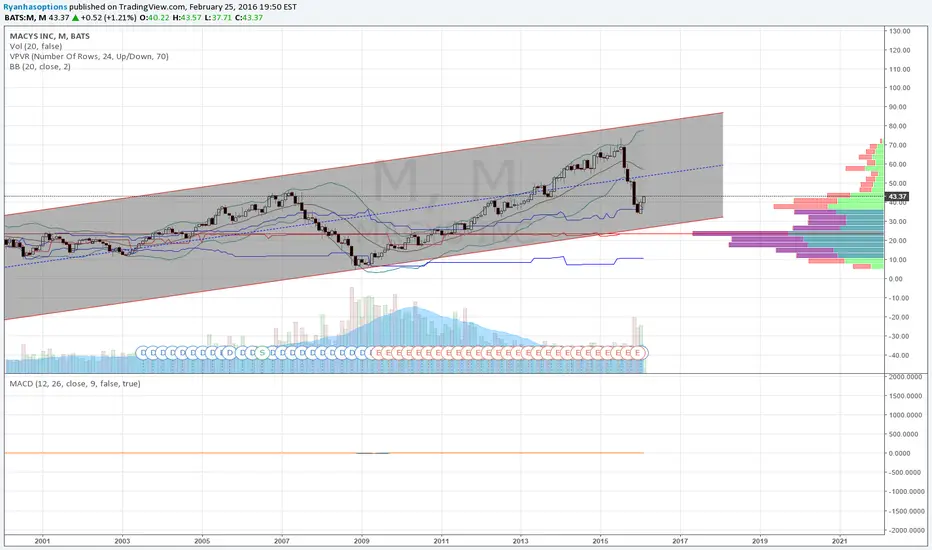This screenshot has width=932, height=550.
Task: Select the MACYS INC, M, BATS legend title
Action: (49, 36)
